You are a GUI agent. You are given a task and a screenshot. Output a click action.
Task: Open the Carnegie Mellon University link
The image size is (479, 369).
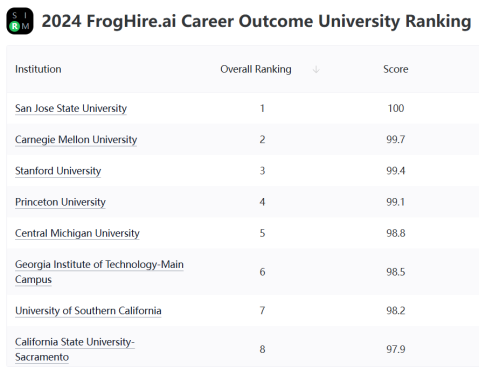(76, 139)
